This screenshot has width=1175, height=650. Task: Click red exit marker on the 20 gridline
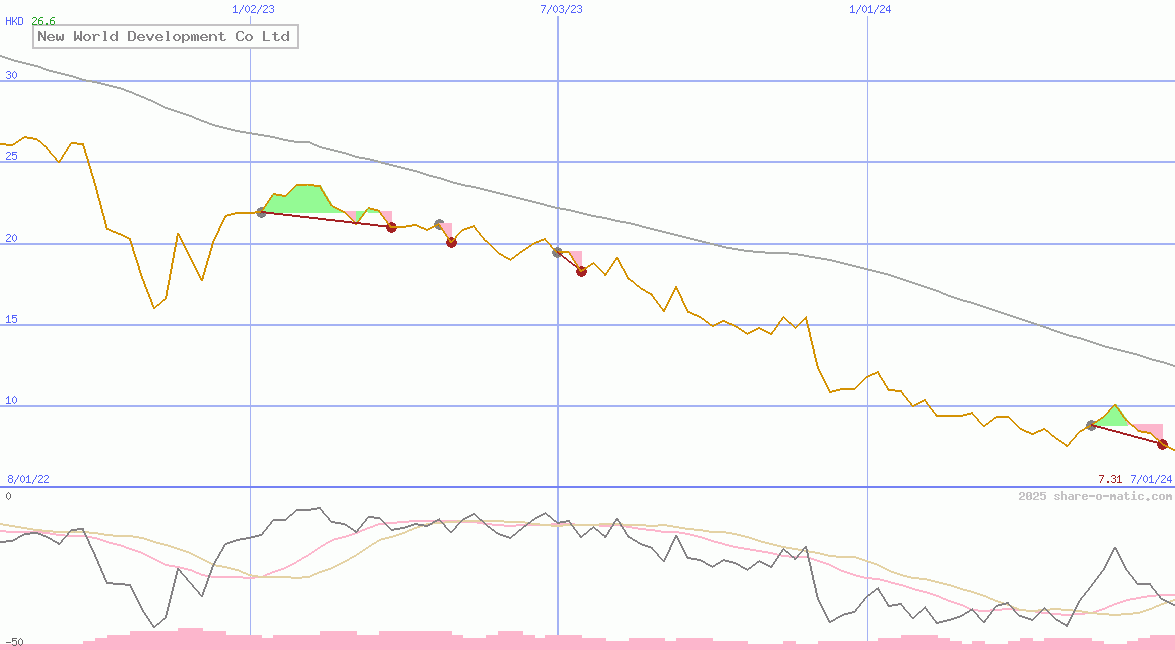coord(451,242)
